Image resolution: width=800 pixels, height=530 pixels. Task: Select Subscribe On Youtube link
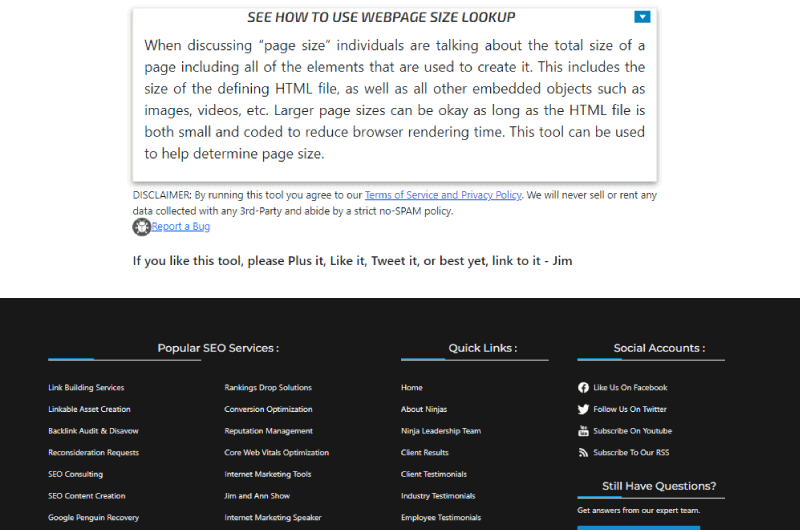633,431
